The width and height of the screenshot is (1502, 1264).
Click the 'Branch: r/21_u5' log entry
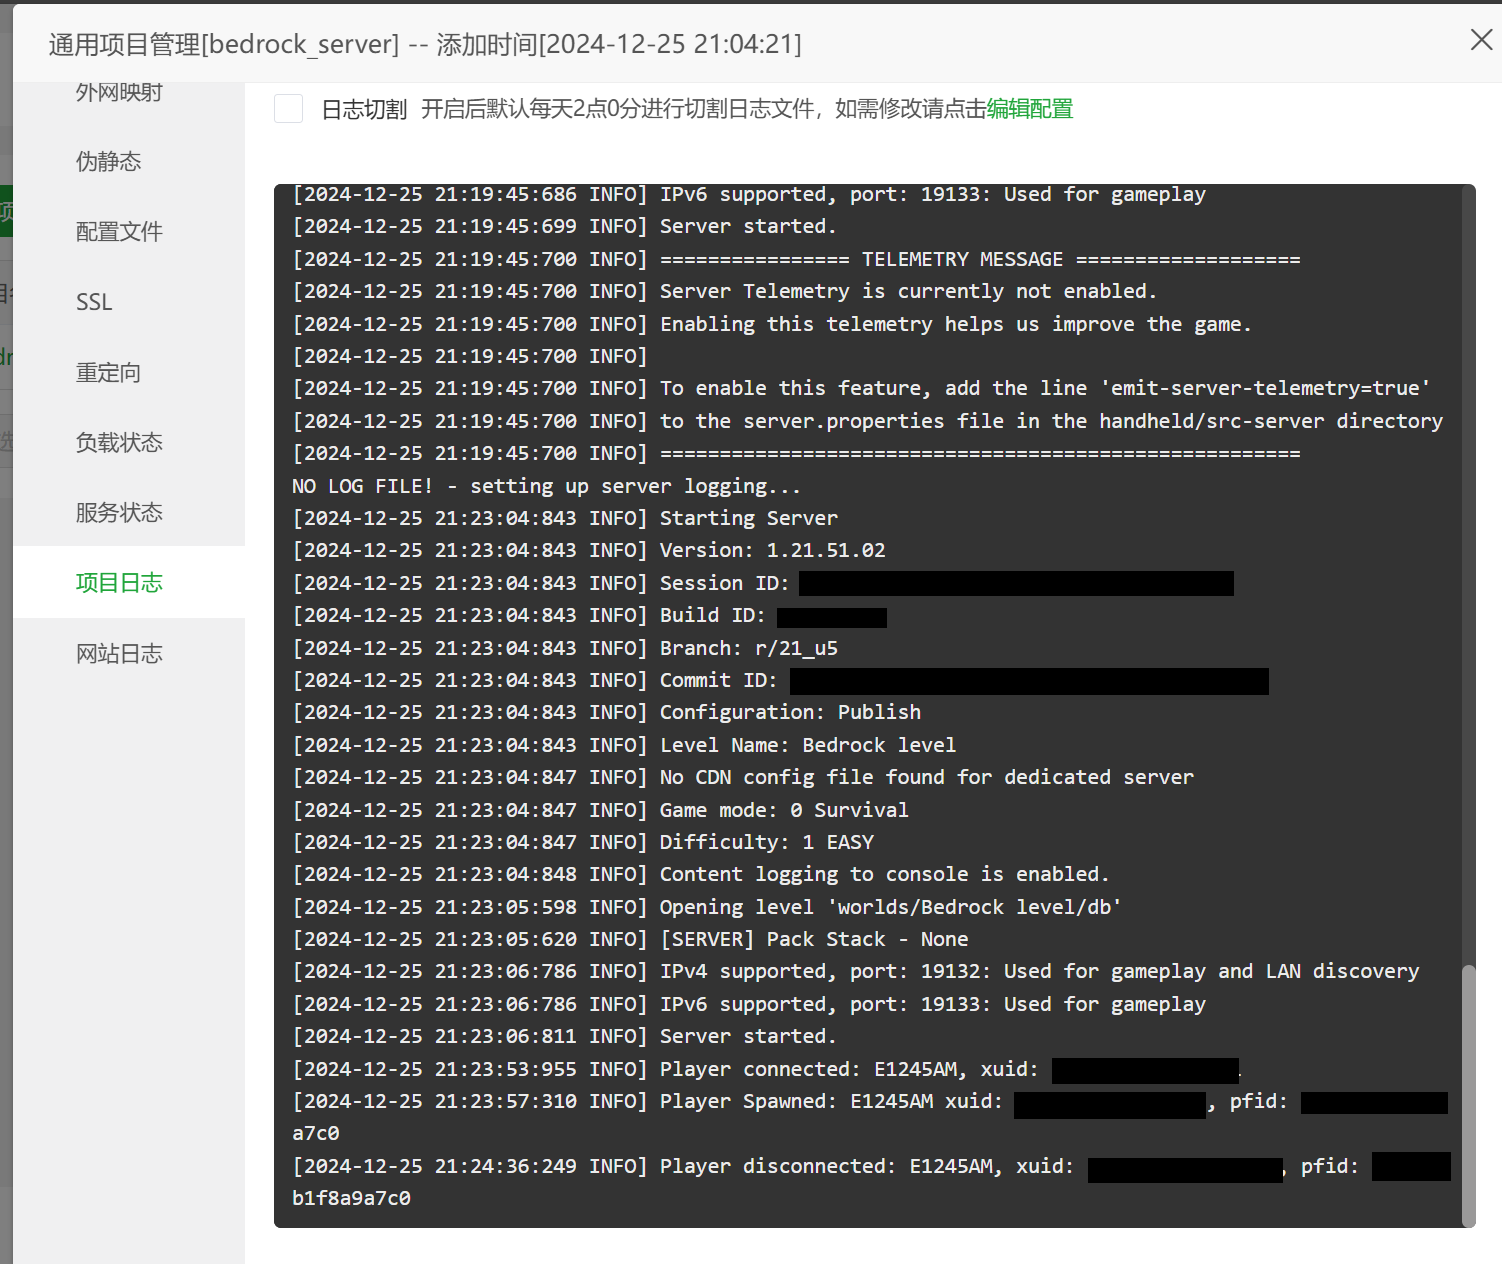(x=565, y=648)
